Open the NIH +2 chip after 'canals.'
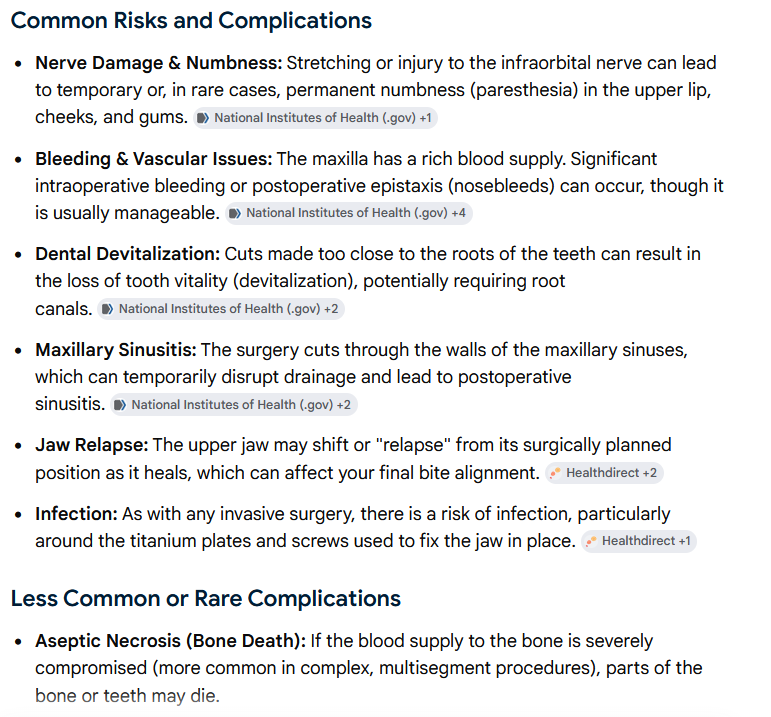771x717 pixels. pos(221,309)
